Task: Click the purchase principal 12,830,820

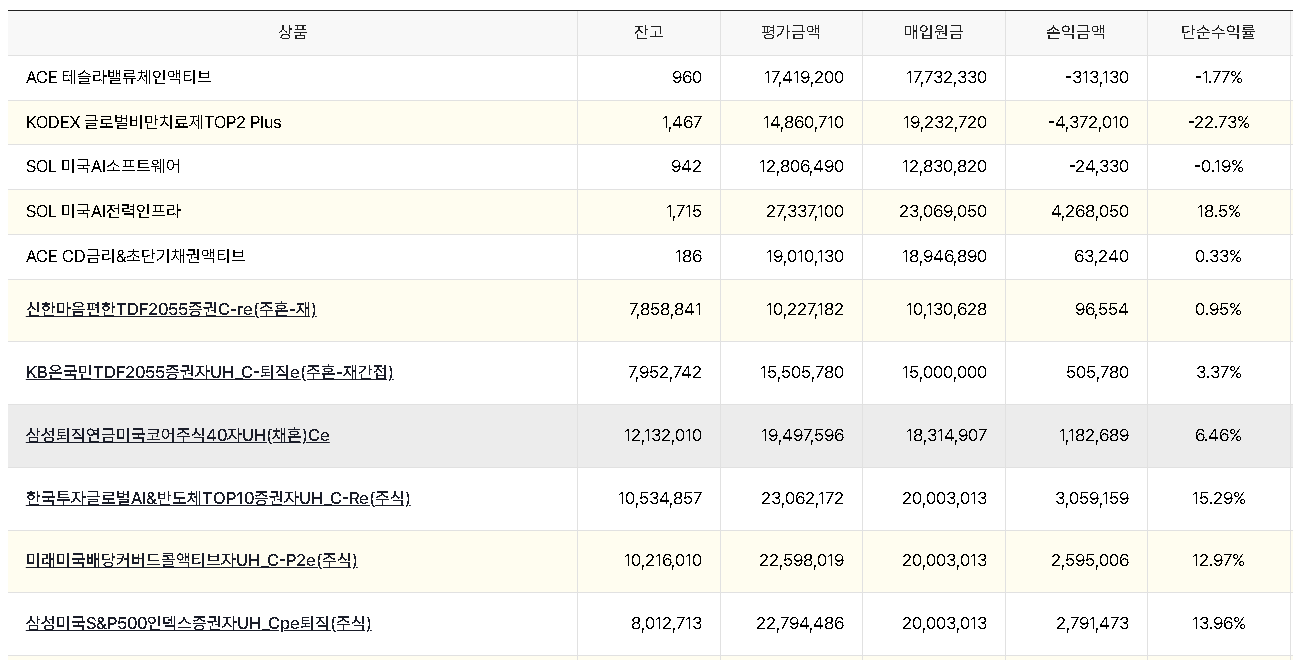Action: pyautogui.click(x=945, y=166)
